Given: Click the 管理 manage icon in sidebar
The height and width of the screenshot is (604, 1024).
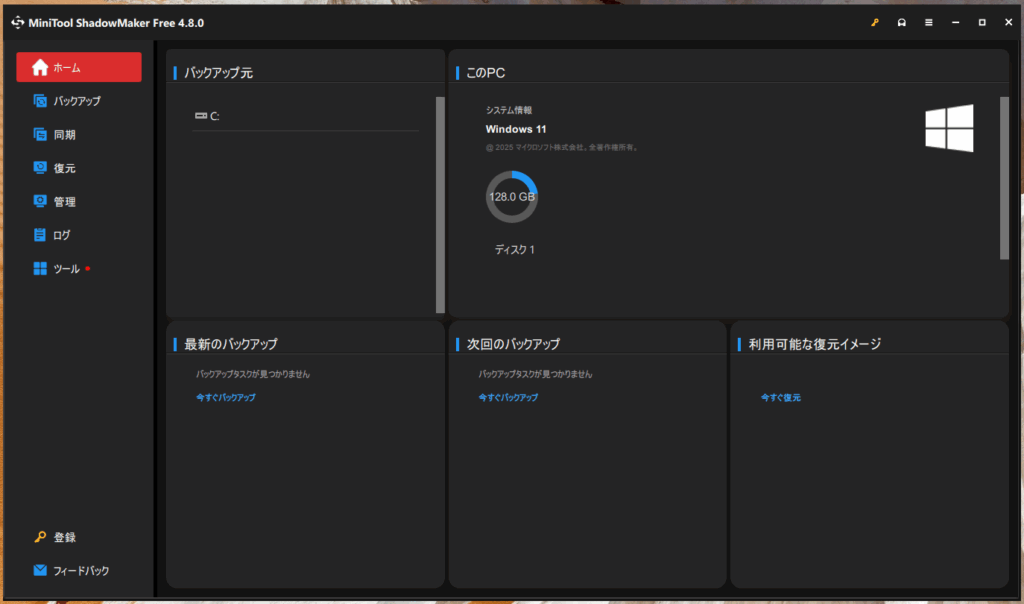Looking at the screenshot, I should [40, 201].
